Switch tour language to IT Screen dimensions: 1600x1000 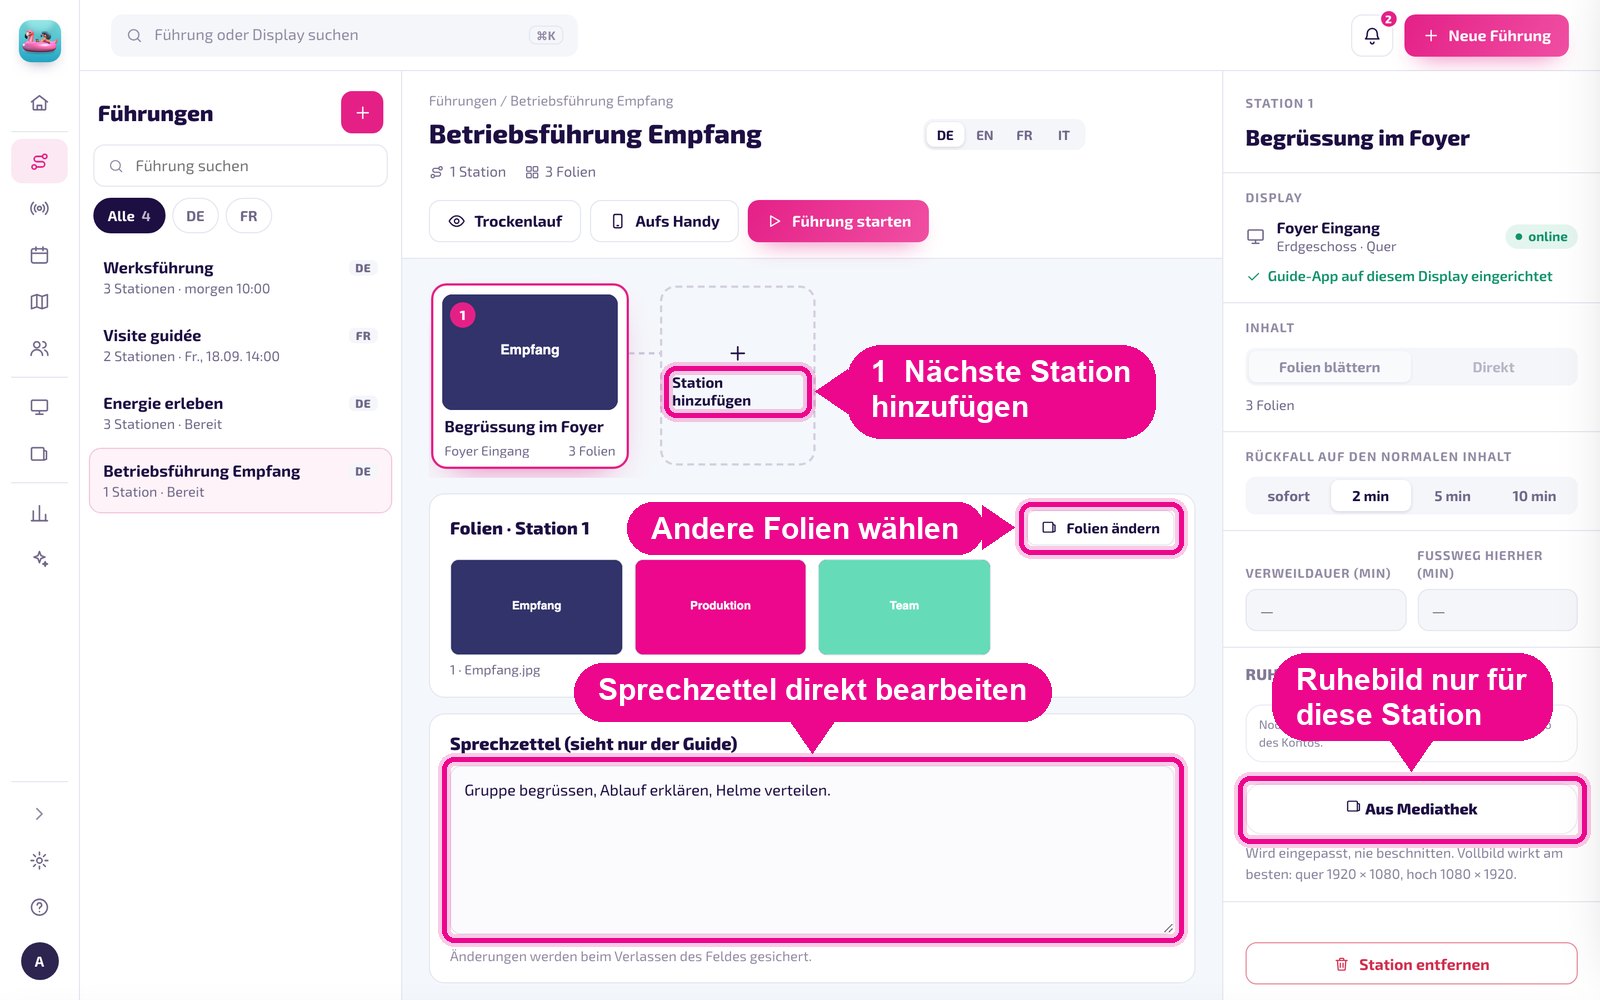pos(1064,135)
